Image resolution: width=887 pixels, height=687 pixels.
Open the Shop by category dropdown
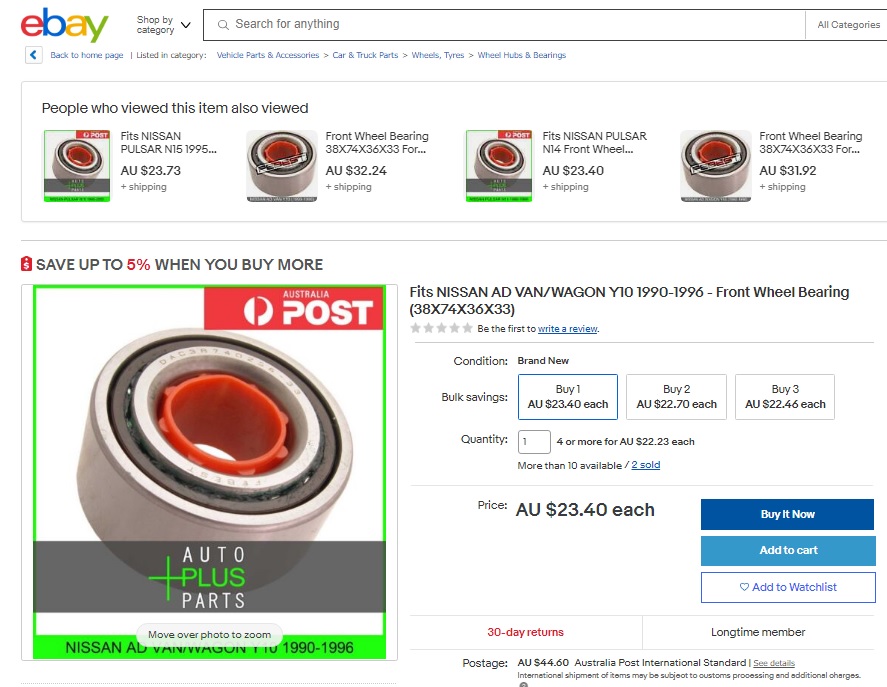click(163, 25)
